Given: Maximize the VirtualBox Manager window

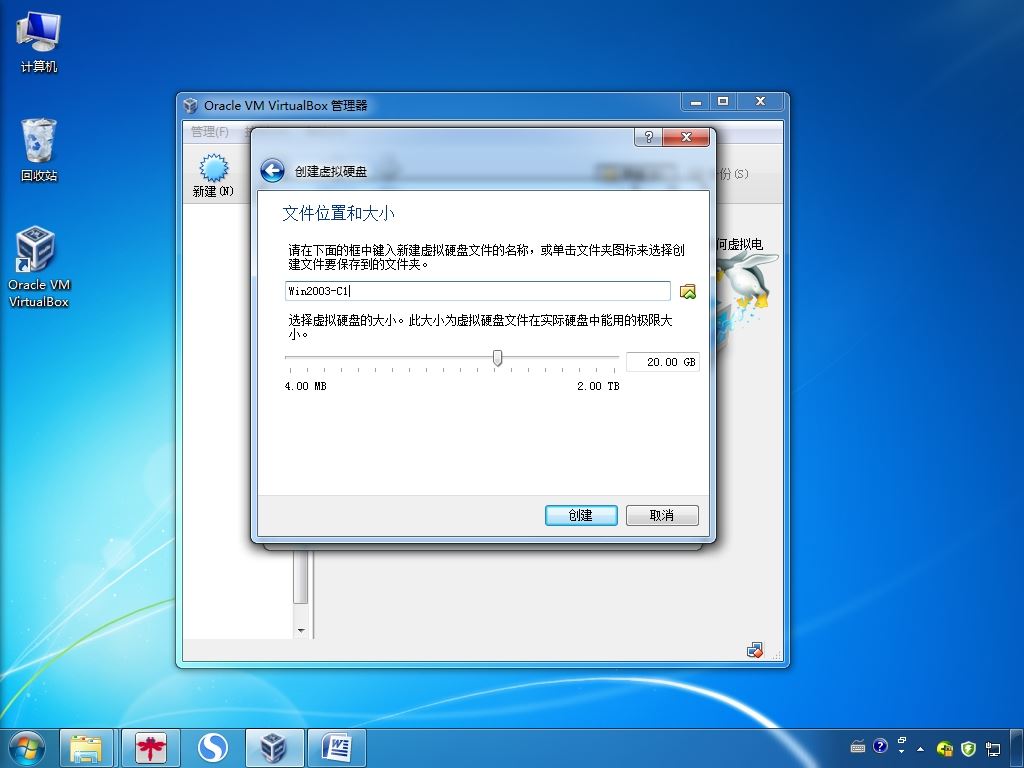Looking at the screenshot, I should (x=723, y=101).
